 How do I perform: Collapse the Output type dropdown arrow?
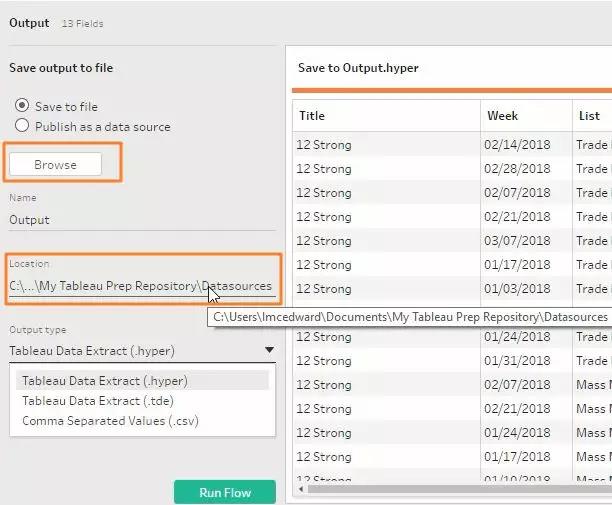(x=269, y=351)
